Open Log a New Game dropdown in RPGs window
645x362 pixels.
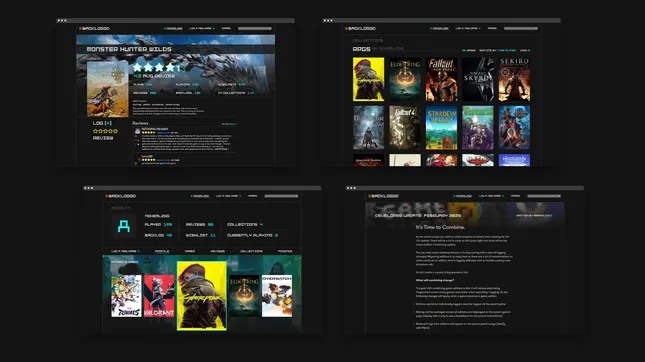point(468,28)
